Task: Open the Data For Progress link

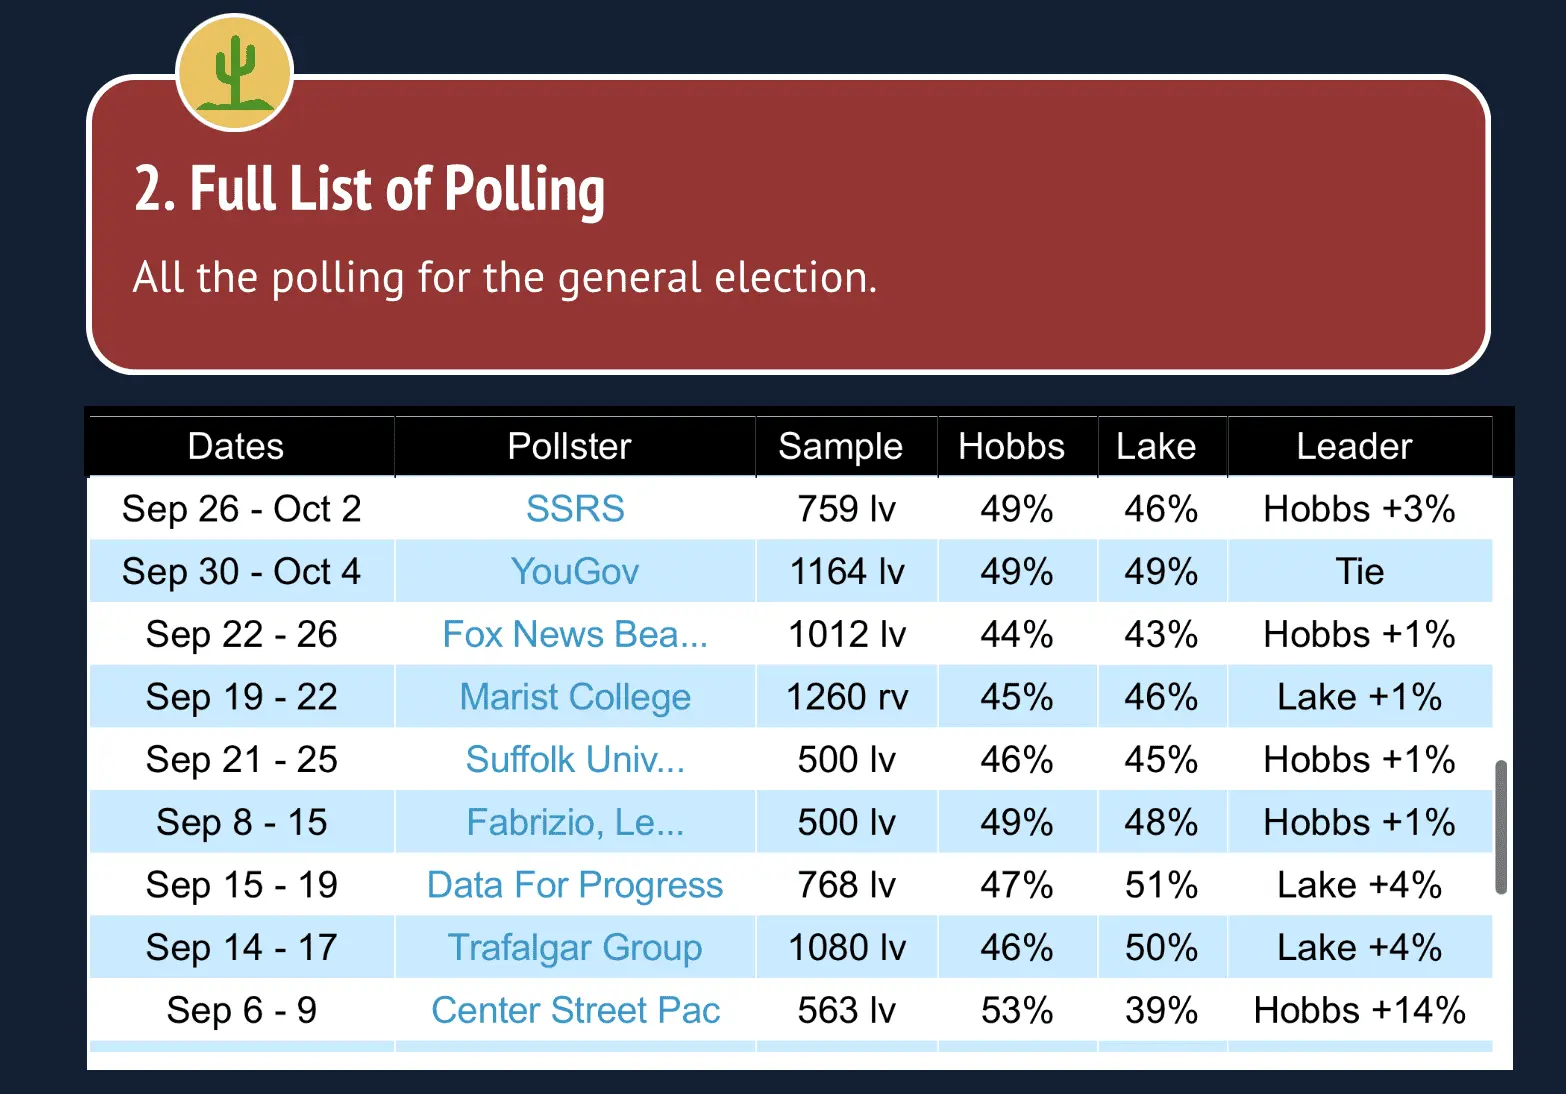Action: (575, 885)
